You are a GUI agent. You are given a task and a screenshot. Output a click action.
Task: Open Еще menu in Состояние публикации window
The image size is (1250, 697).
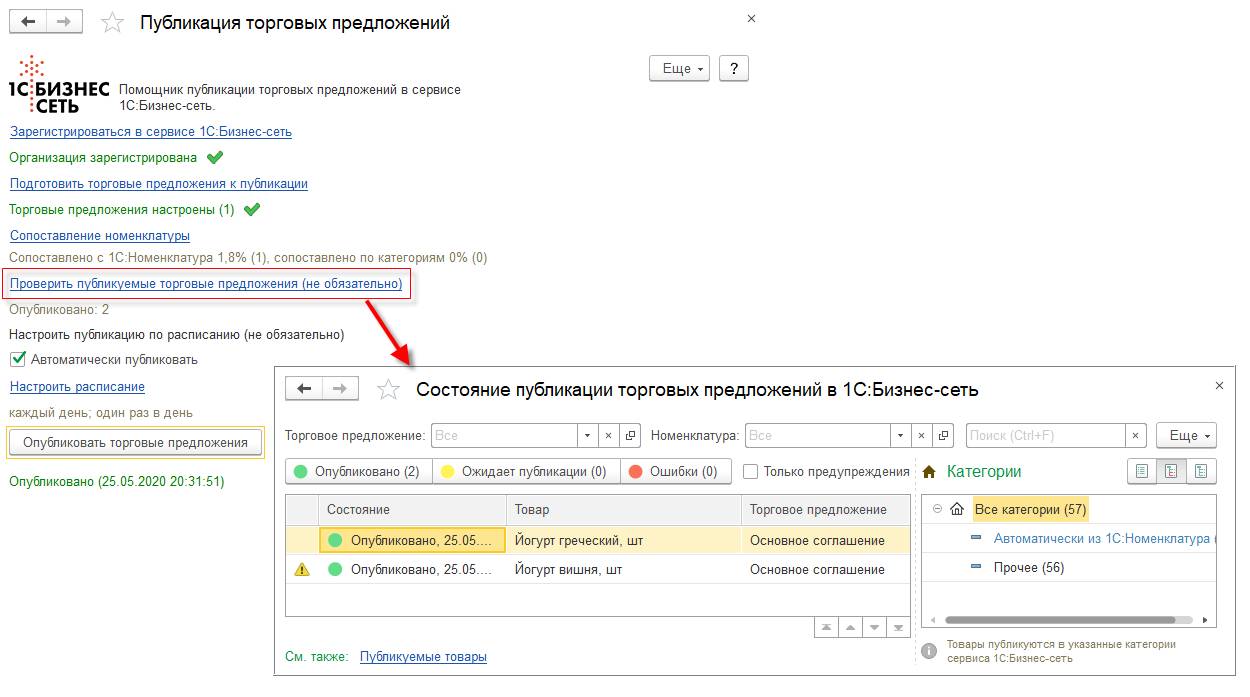(x=1187, y=436)
